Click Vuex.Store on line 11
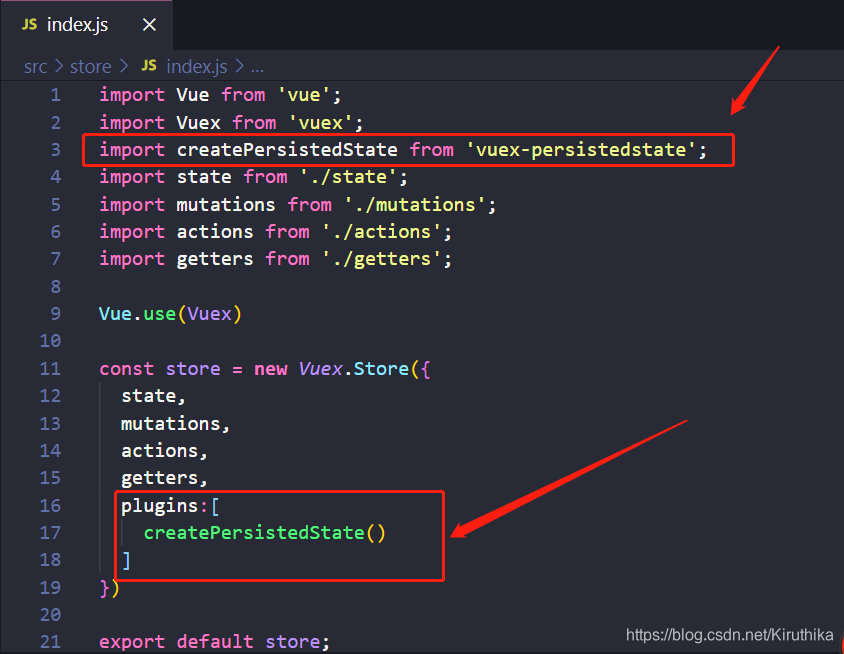844x654 pixels. pyautogui.click(x=354, y=369)
